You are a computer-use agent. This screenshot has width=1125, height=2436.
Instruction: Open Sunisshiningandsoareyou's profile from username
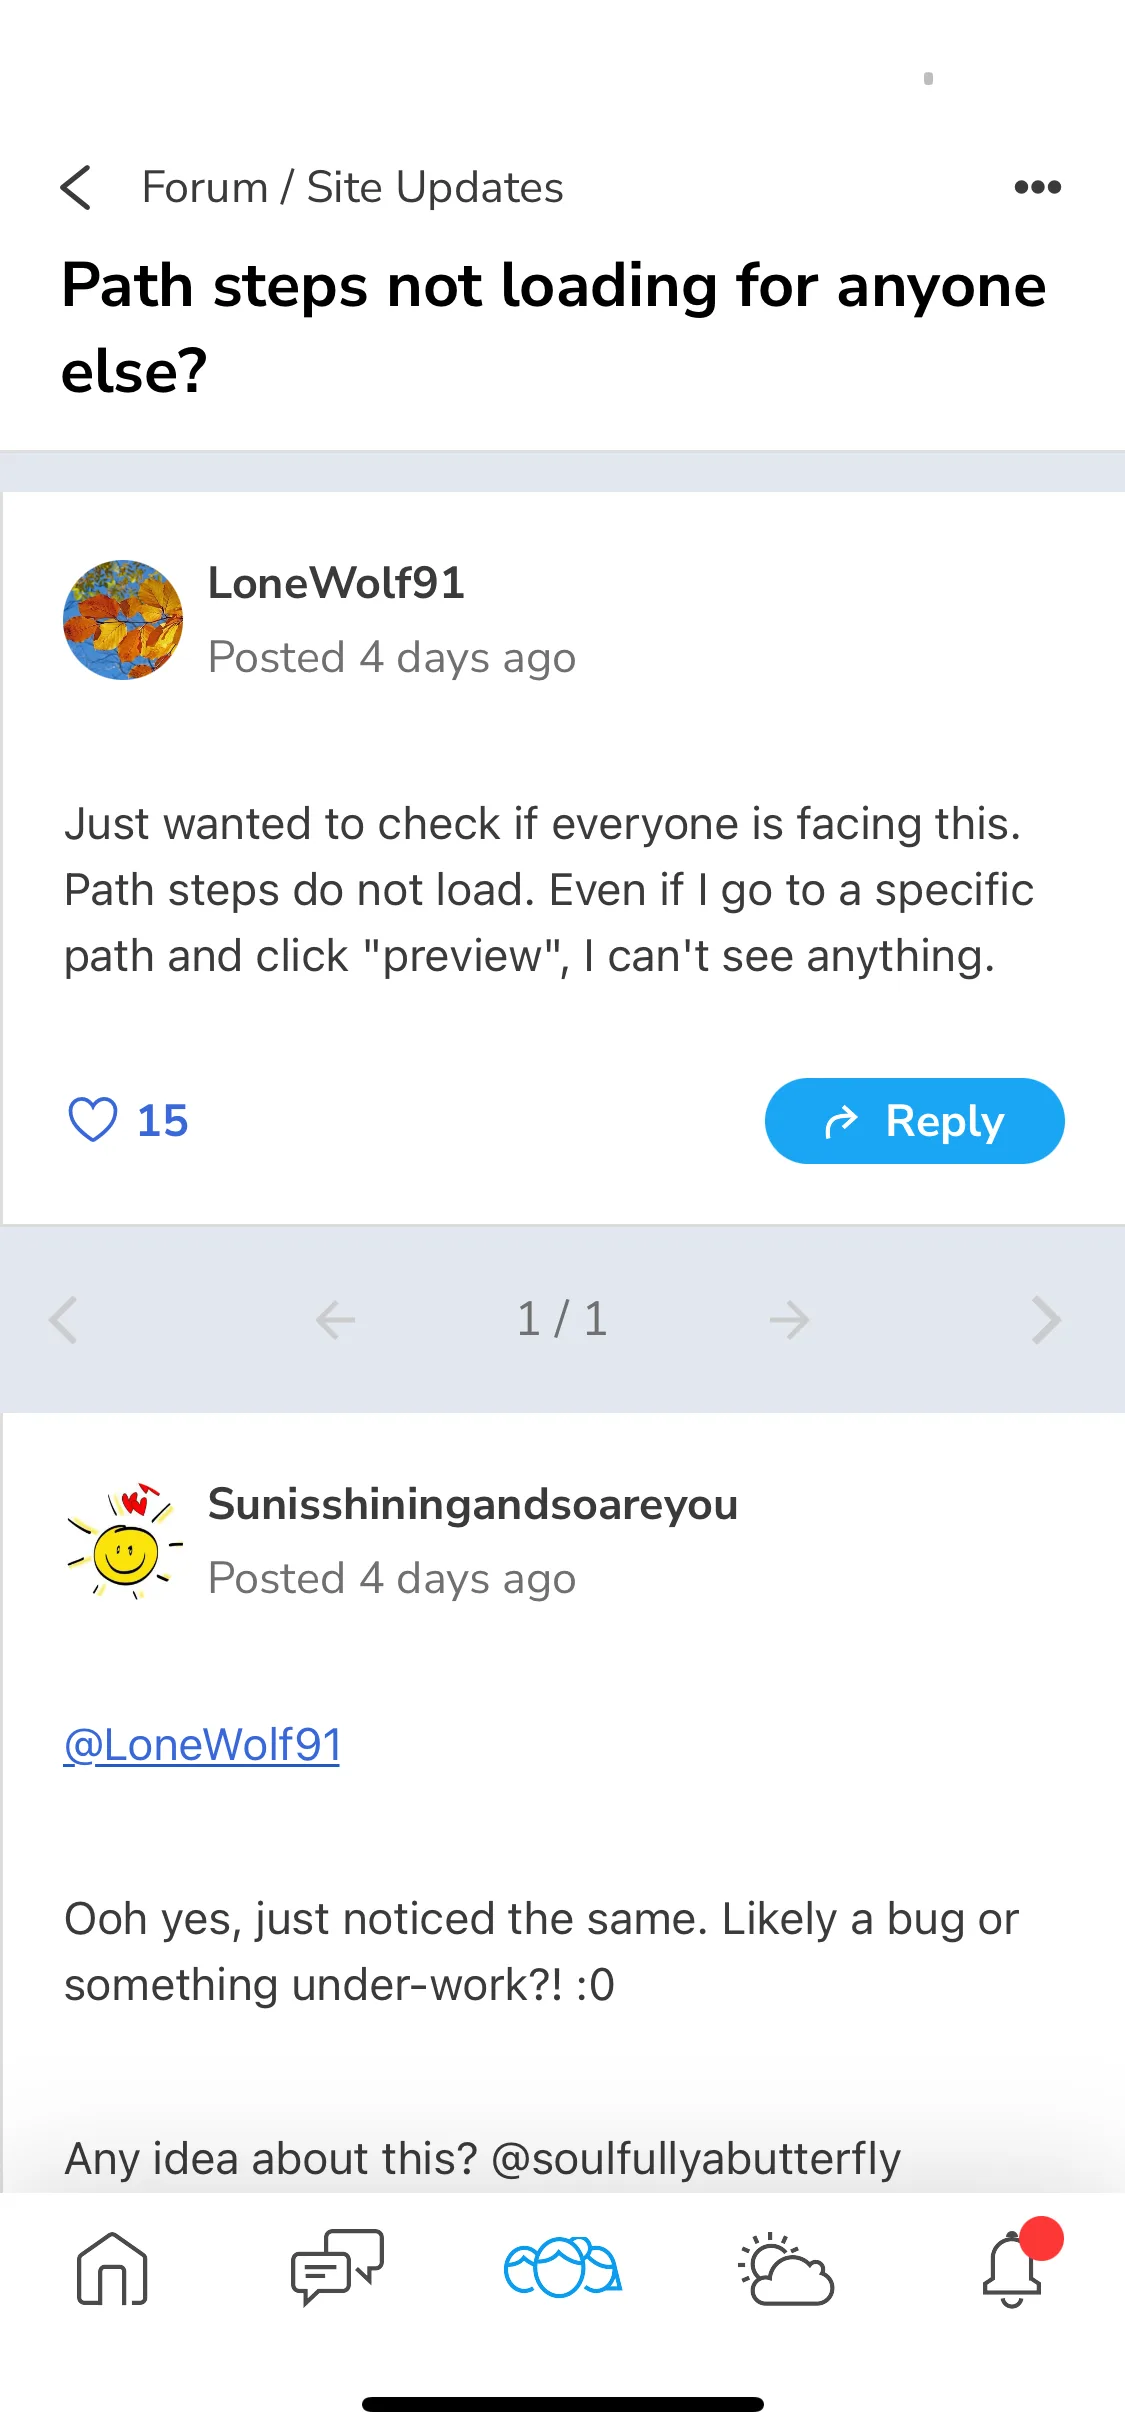pos(473,1504)
